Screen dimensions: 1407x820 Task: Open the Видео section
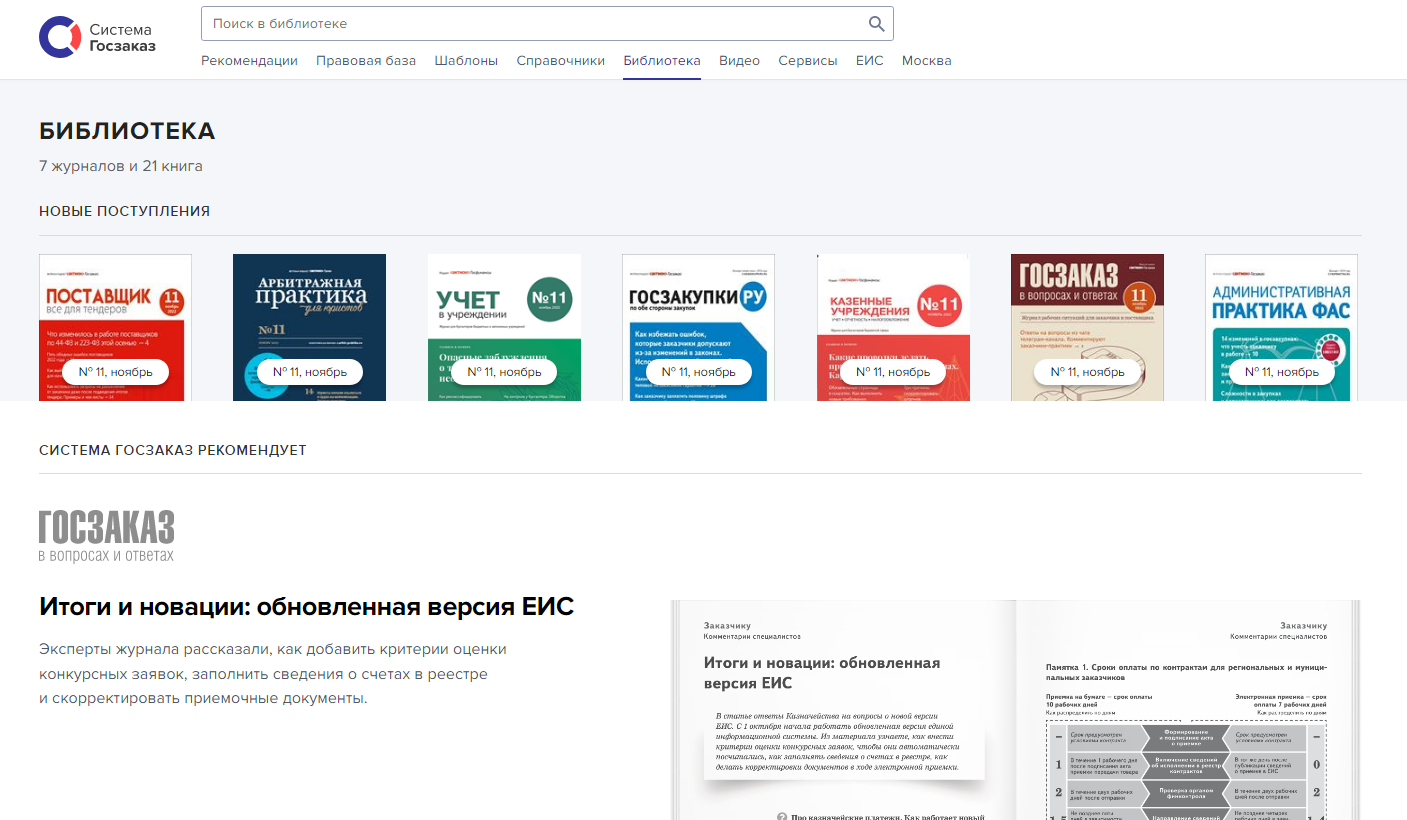739,60
